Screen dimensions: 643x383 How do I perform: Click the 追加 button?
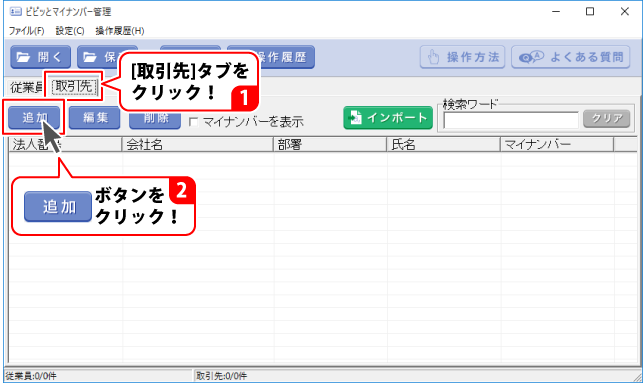pos(34,118)
